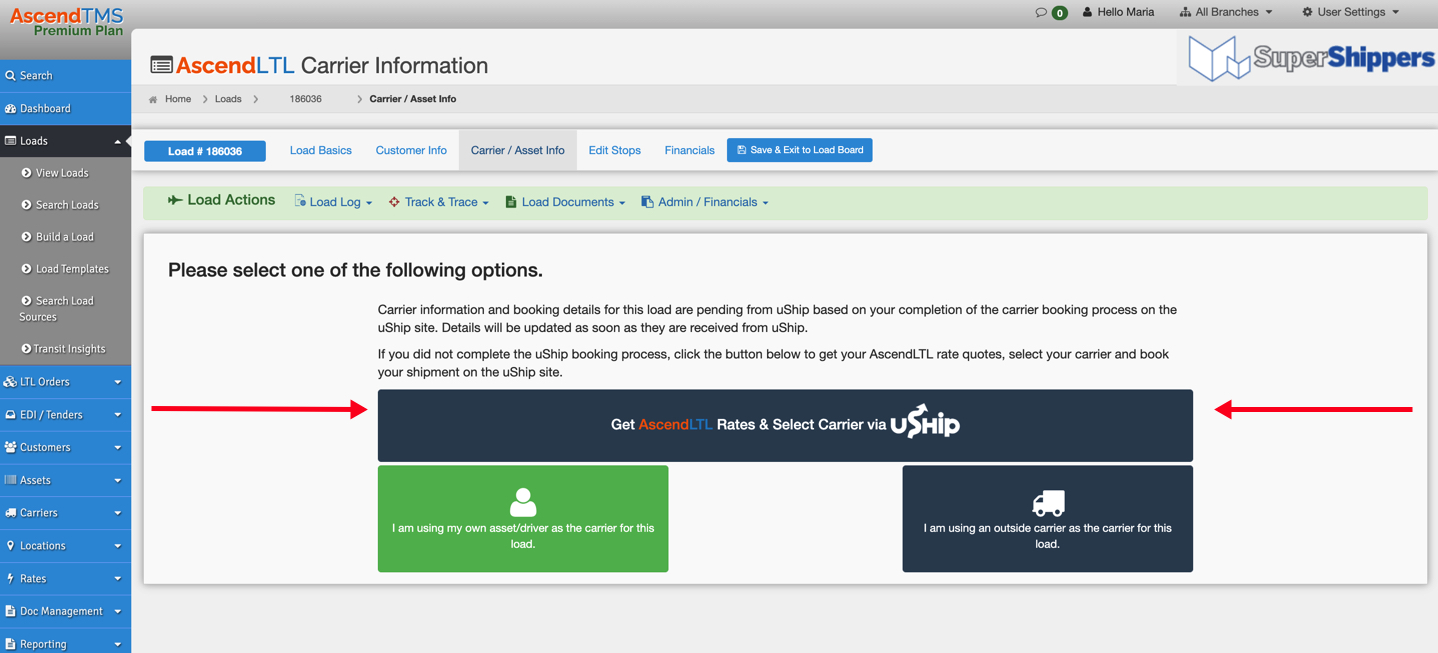Go to Dashboard from the sidebar
The width and height of the screenshot is (1438, 653).
[x=45, y=108]
